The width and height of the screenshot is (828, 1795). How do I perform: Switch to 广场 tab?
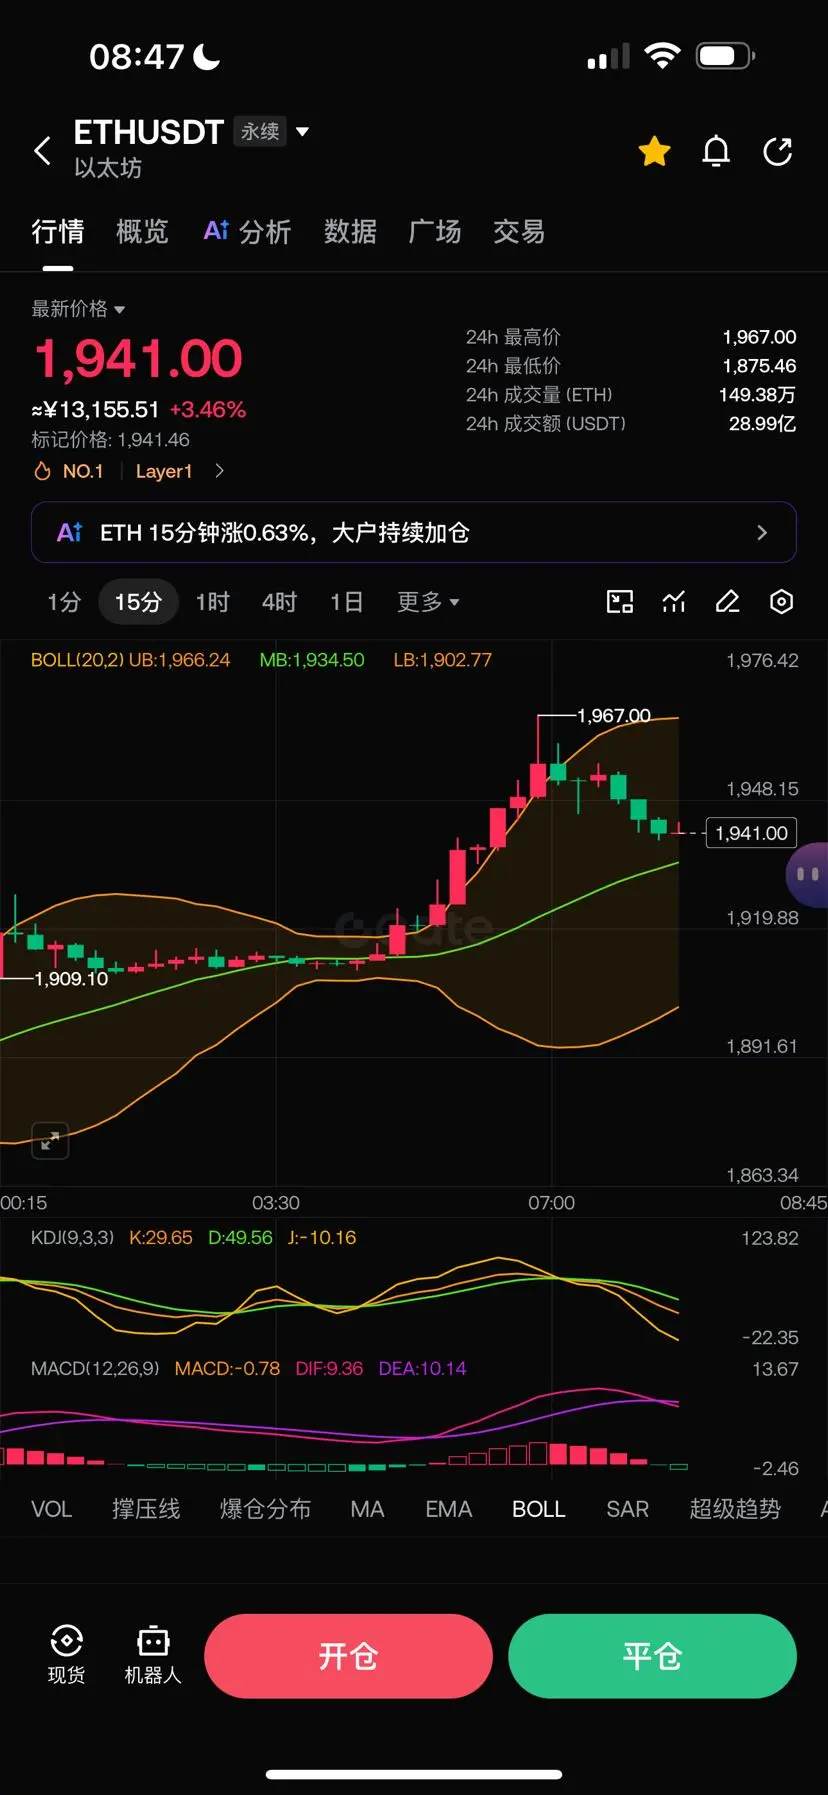[435, 232]
